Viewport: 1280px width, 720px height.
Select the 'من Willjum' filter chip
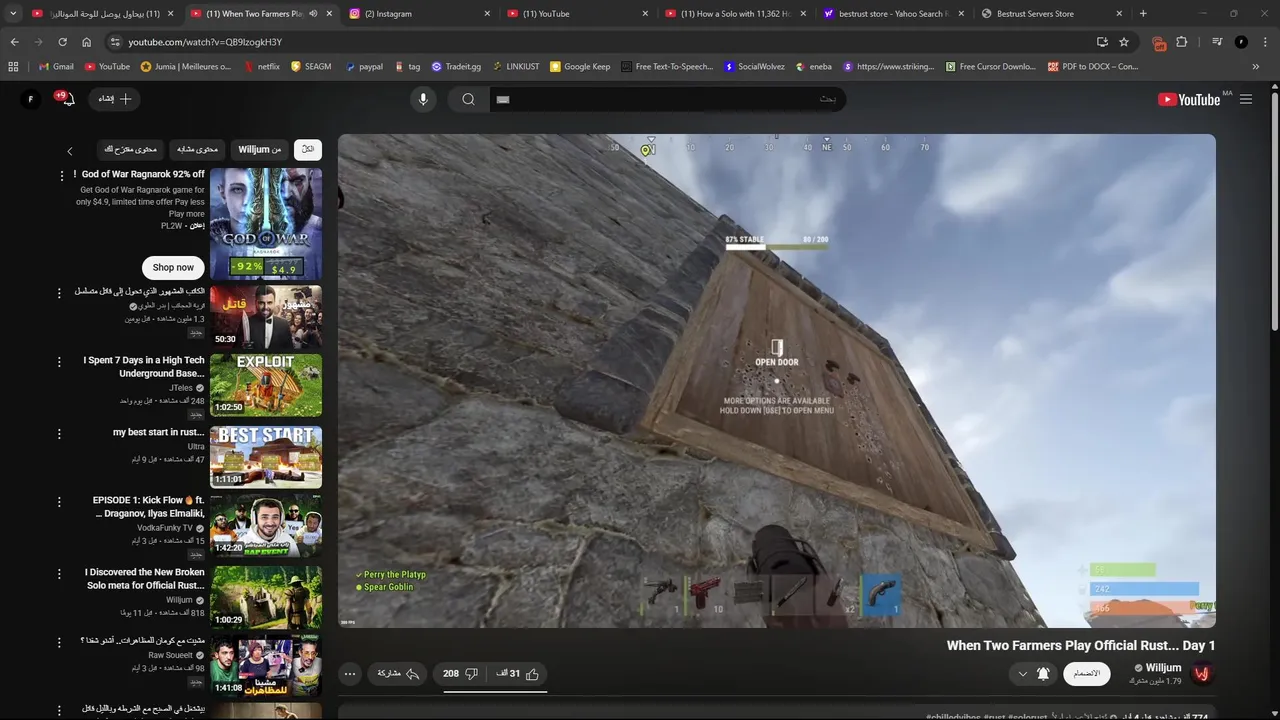click(260, 149)
